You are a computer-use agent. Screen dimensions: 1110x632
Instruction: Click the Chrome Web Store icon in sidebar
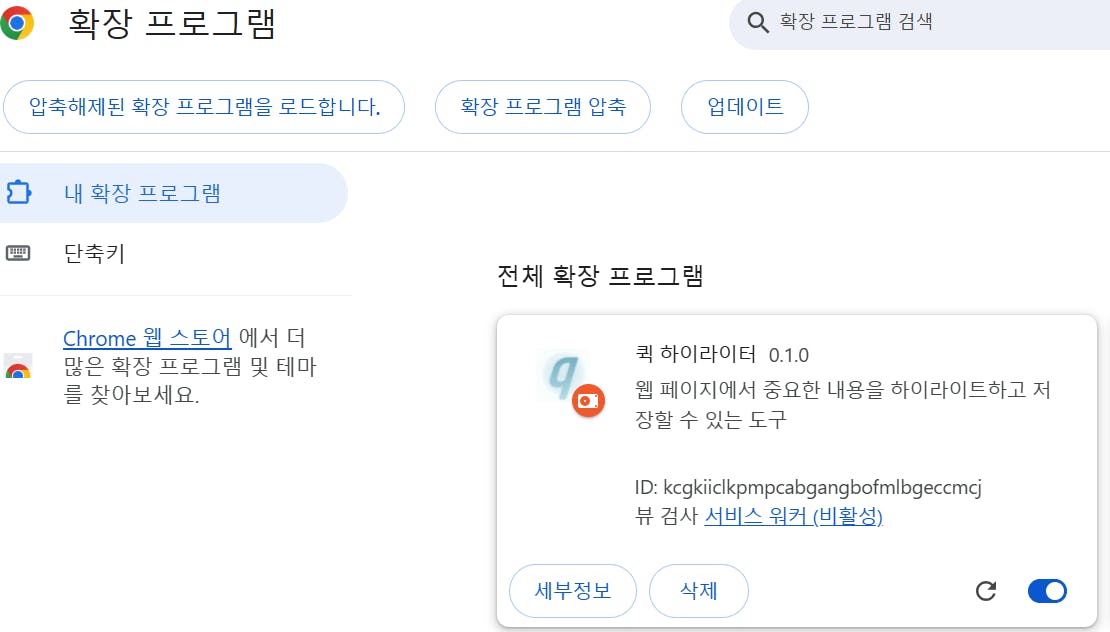(x=18, y=366)
